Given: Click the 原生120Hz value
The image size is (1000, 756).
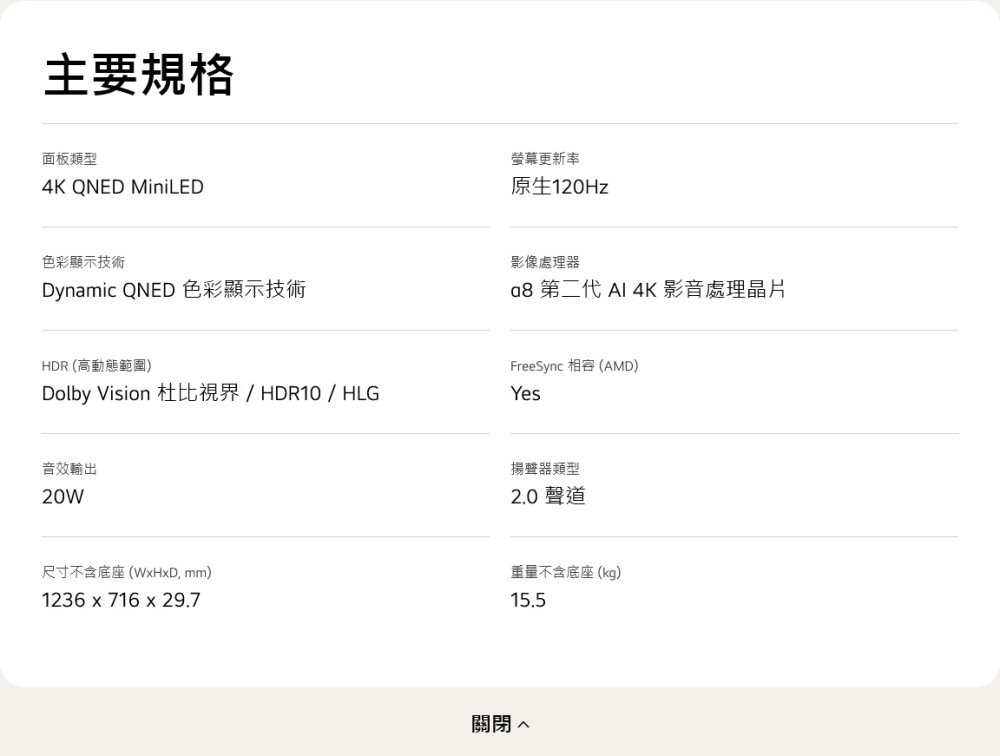Looking at the screenshot, I should coord(559,187).
